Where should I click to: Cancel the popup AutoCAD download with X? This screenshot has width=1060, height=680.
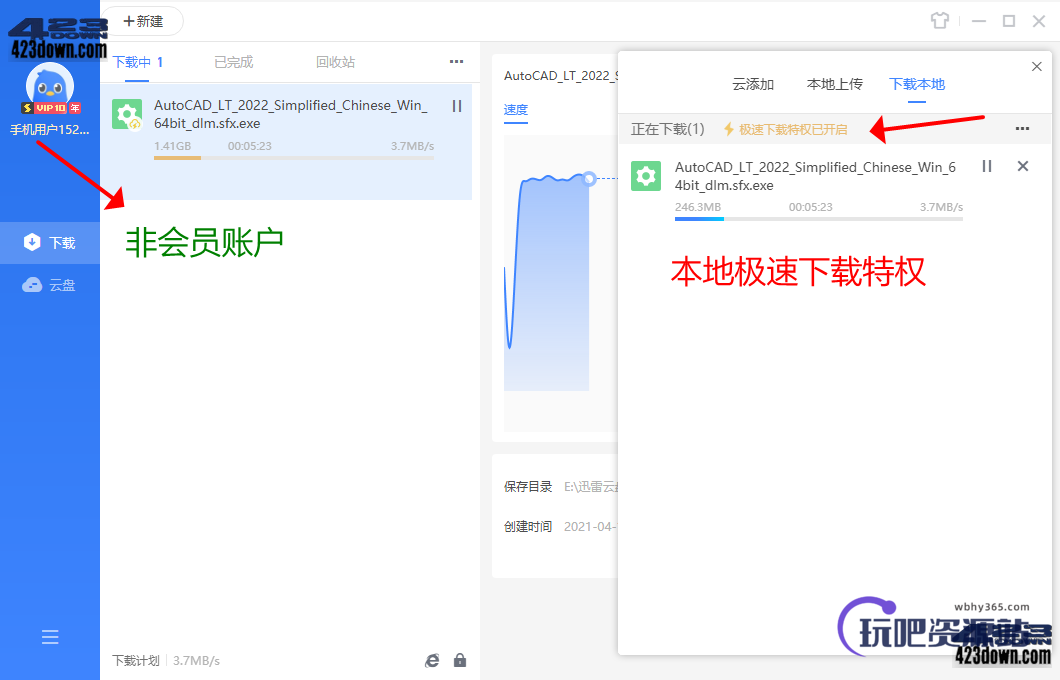coord(1023,166)
